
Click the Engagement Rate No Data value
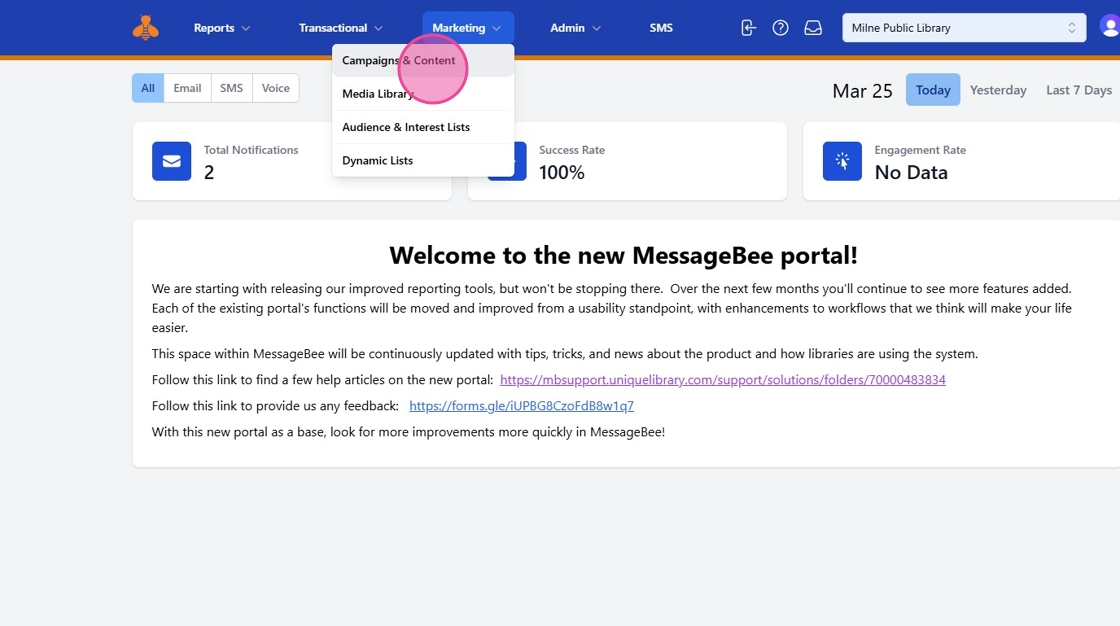911,172
